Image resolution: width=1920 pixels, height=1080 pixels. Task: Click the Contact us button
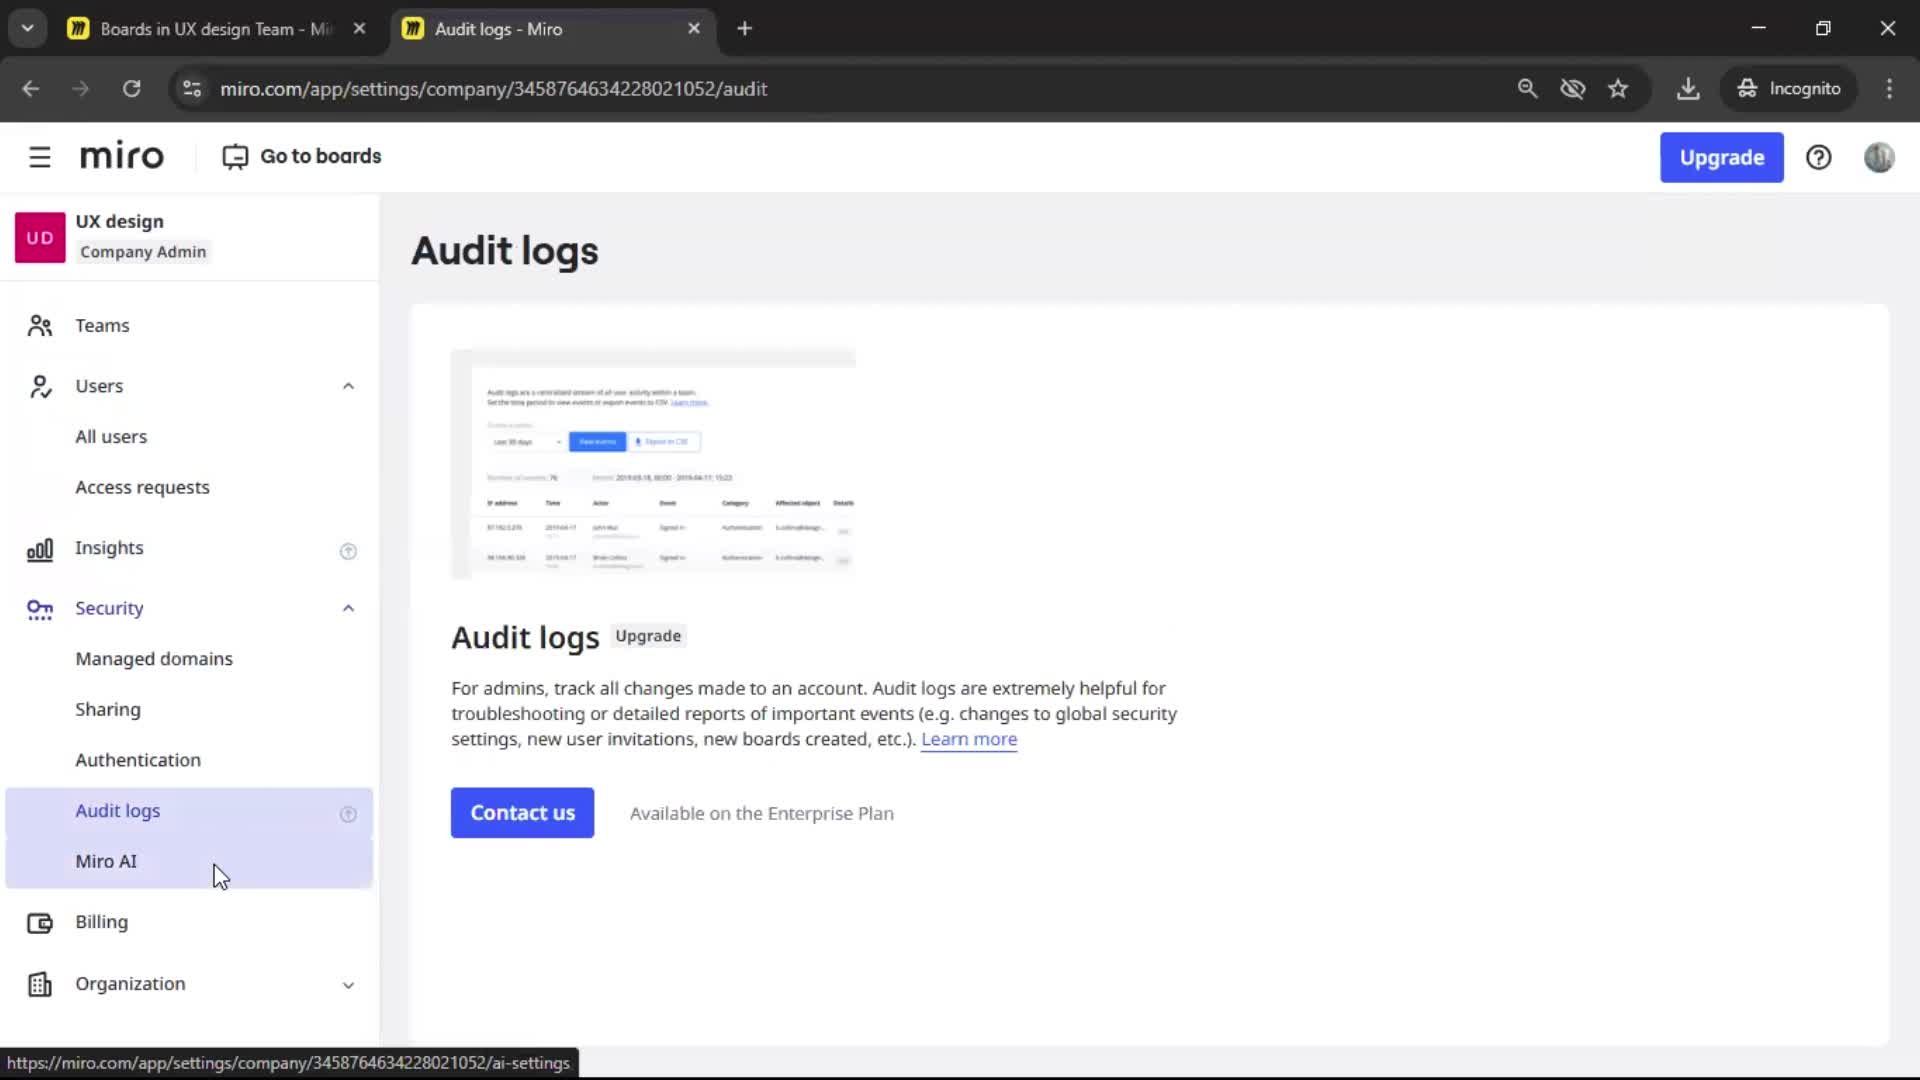pos(522,813)
